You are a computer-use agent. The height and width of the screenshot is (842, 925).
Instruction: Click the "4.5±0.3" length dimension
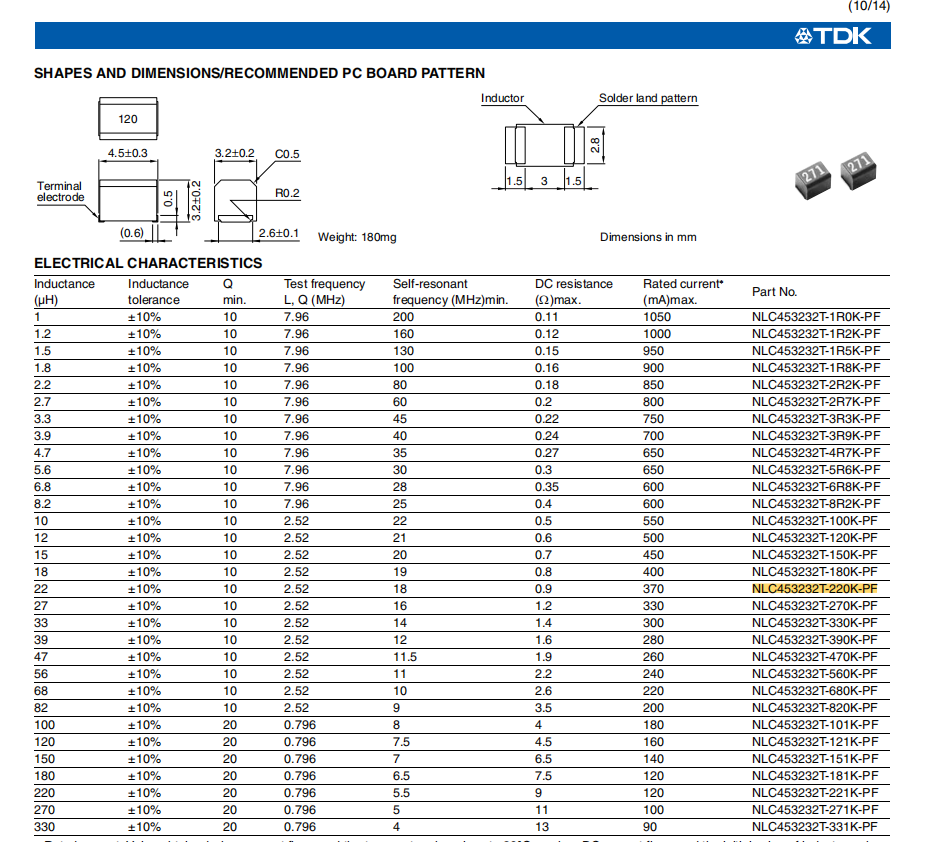click(127, 153)
